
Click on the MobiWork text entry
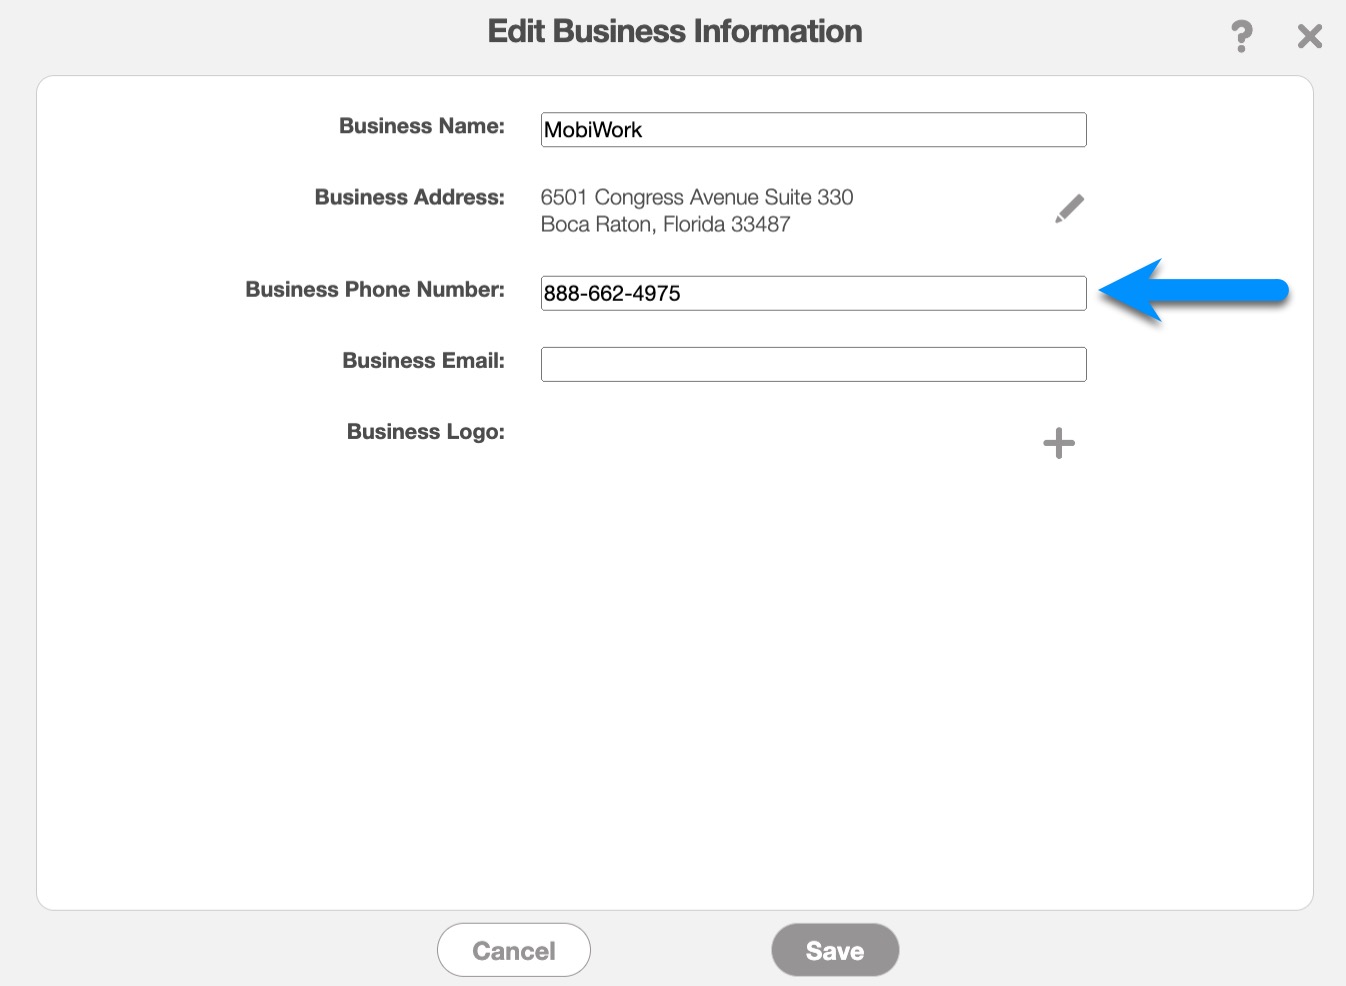(593, 130)
